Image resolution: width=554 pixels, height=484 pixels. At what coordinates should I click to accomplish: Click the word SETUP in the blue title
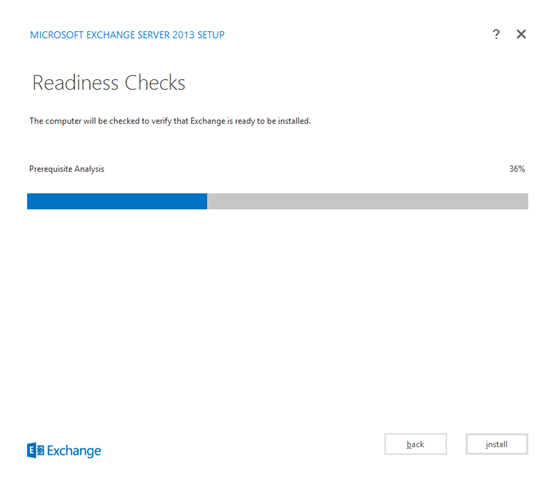tap(211, 35)
